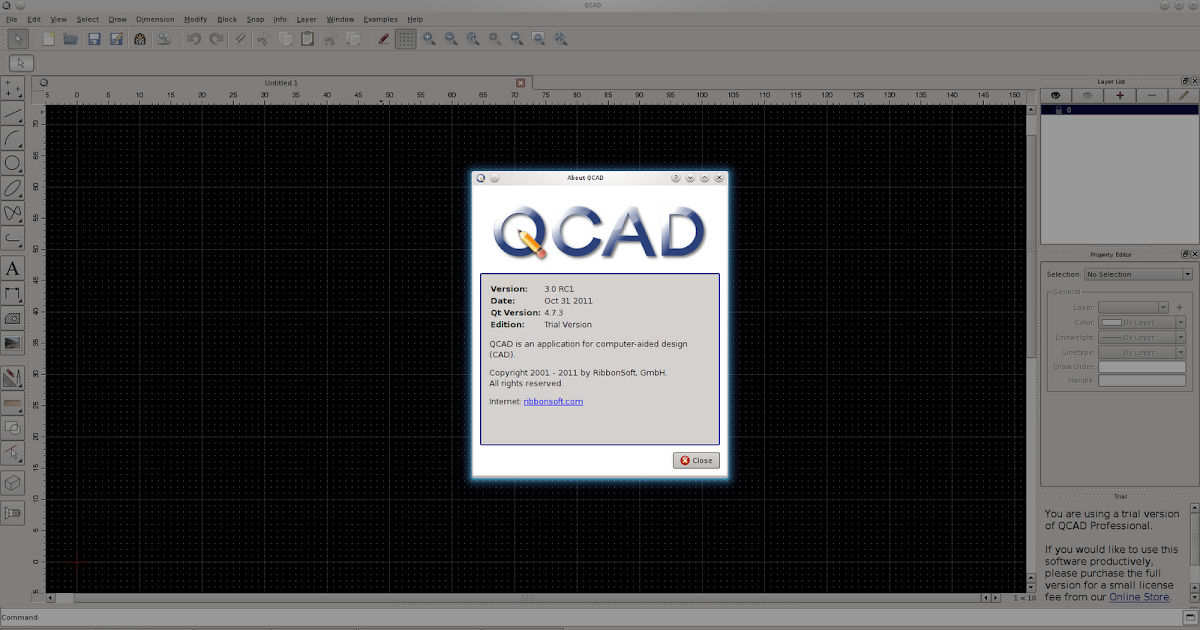Screen dimensions: 1200x630
Task: Open the Dimension menu
Action: (x=155, y=19)
